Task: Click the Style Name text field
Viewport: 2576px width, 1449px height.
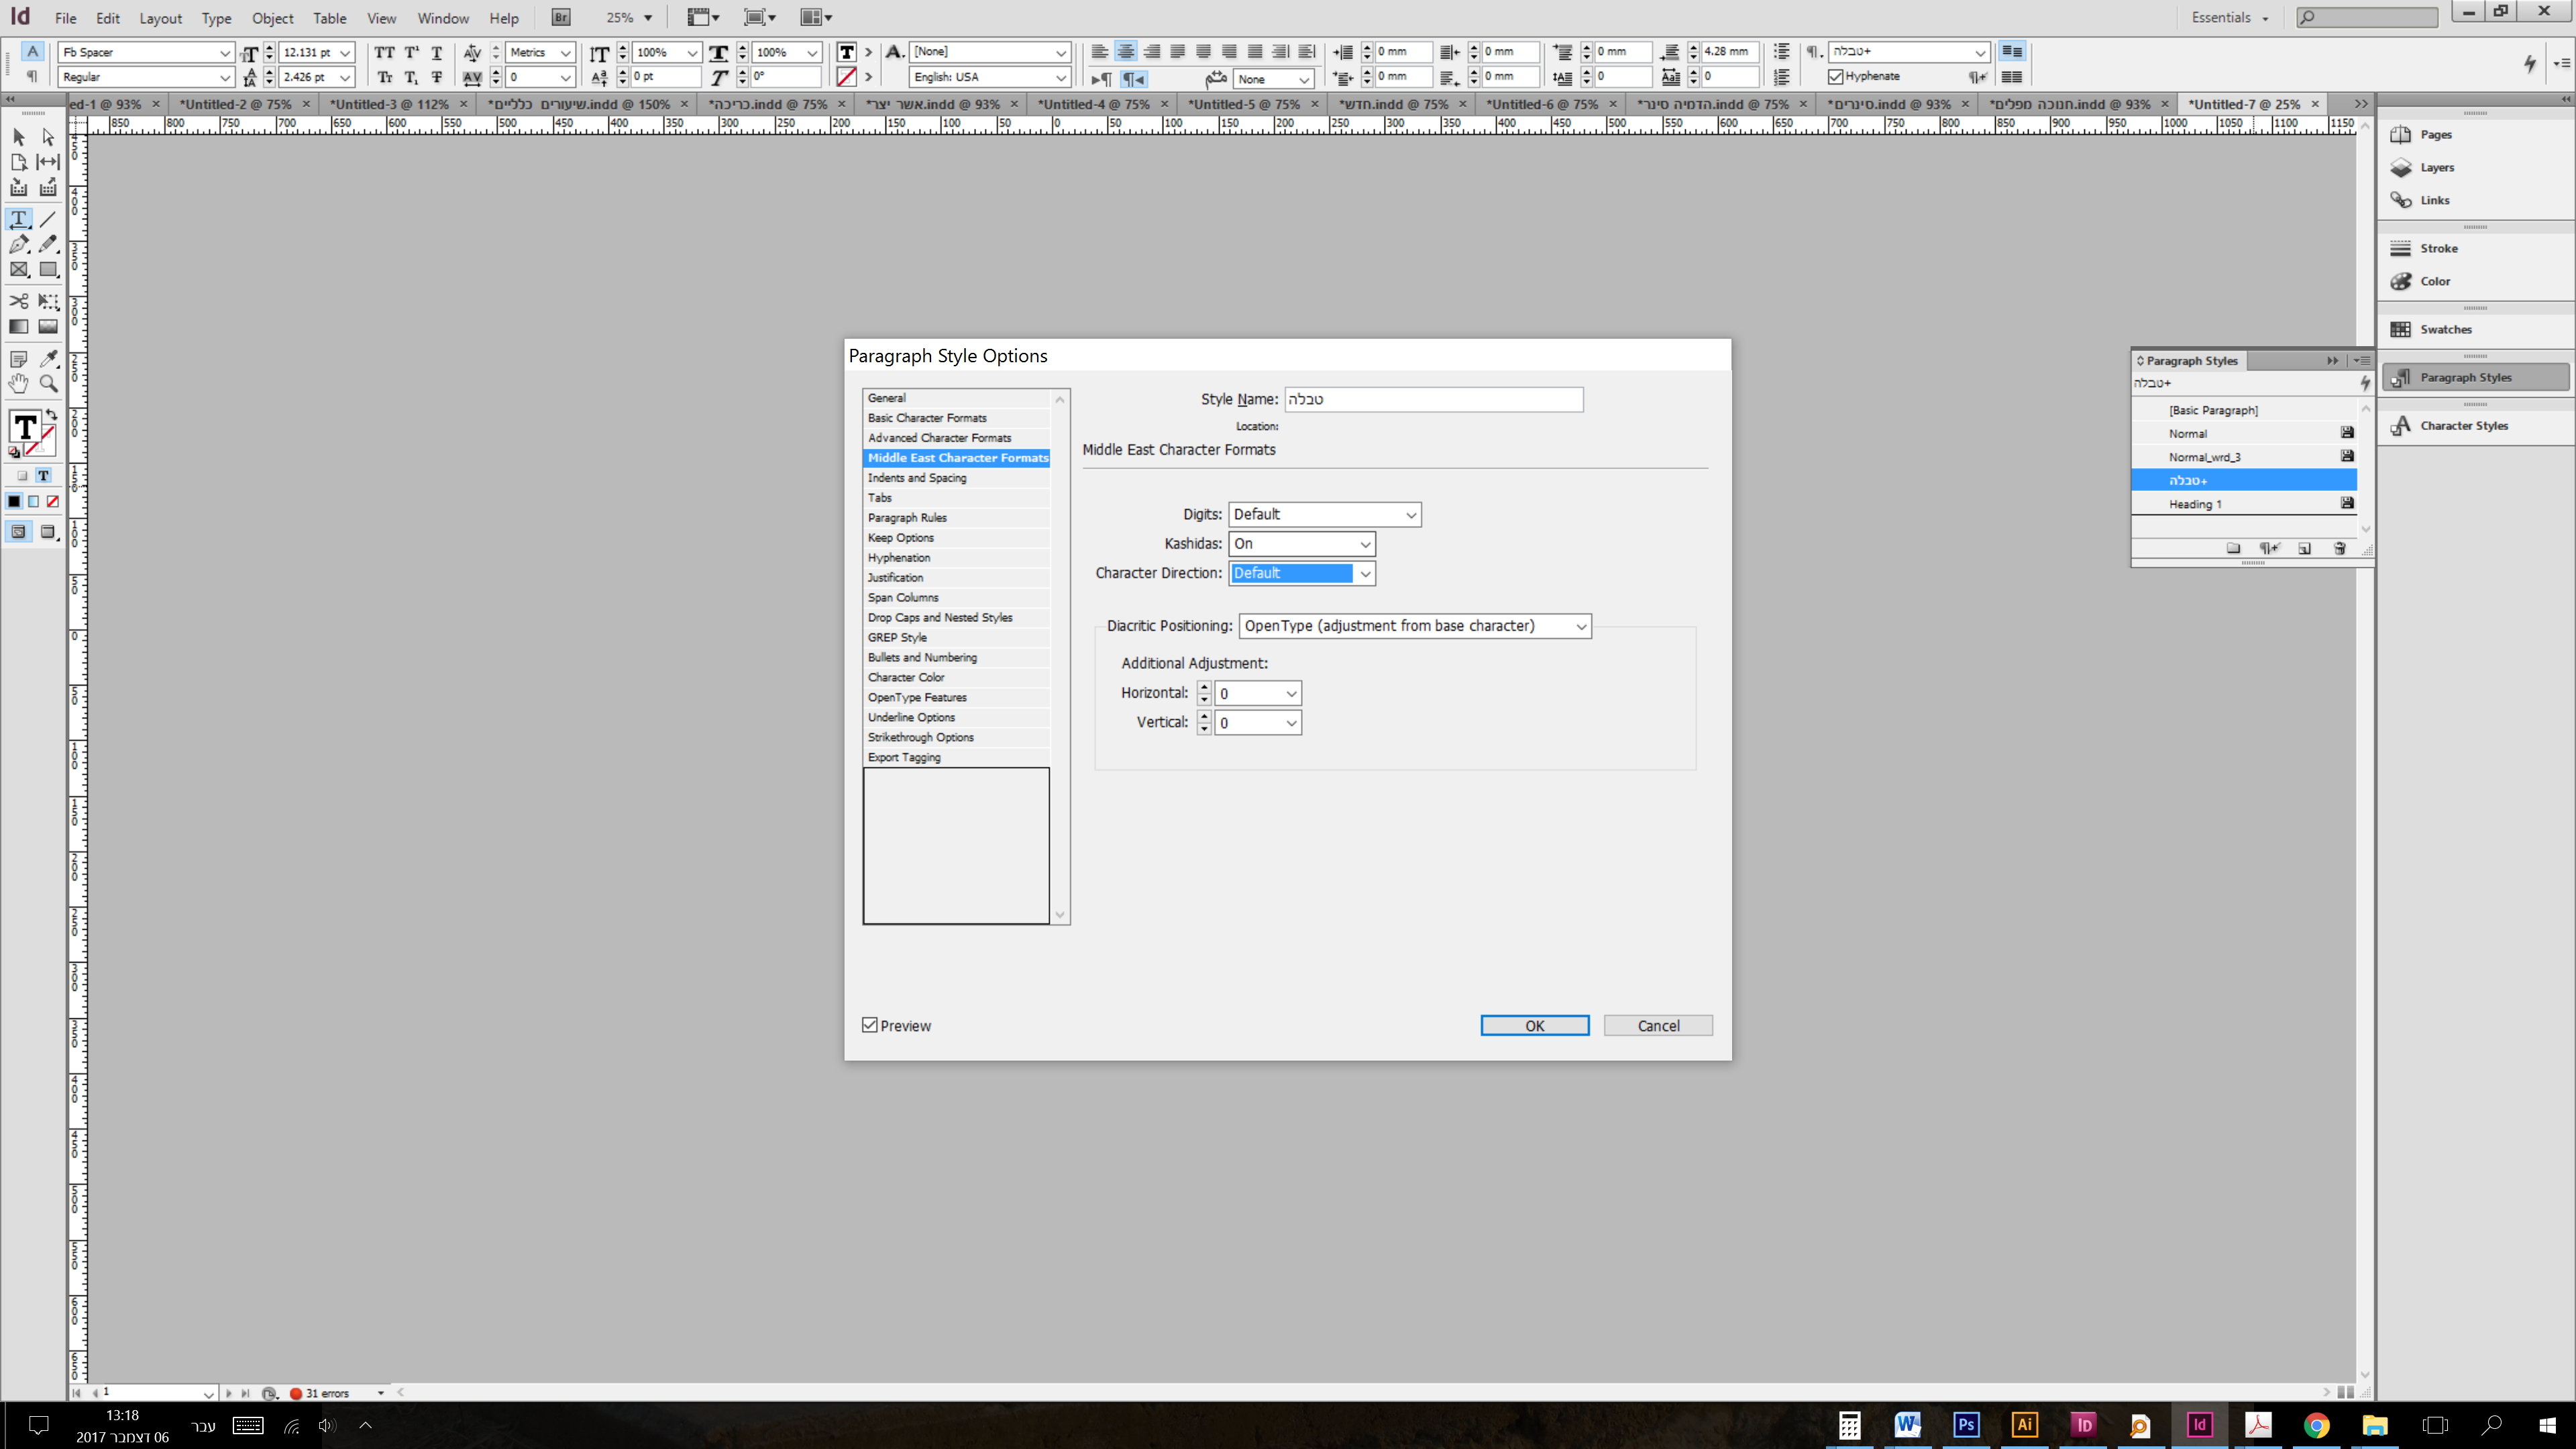Action: (1433, 399)
